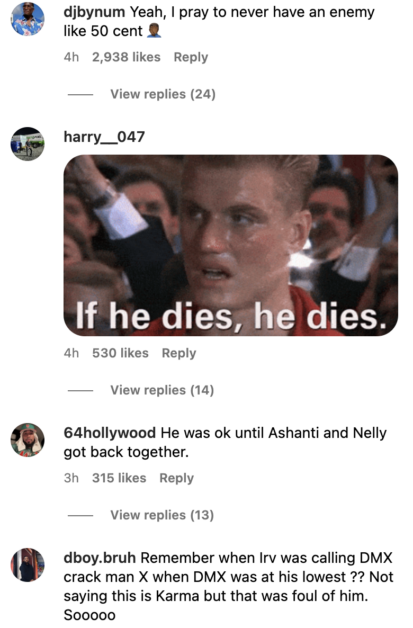
Task: View the 2,938 likes on djbynum's comment
Action: tap(126, 57)
